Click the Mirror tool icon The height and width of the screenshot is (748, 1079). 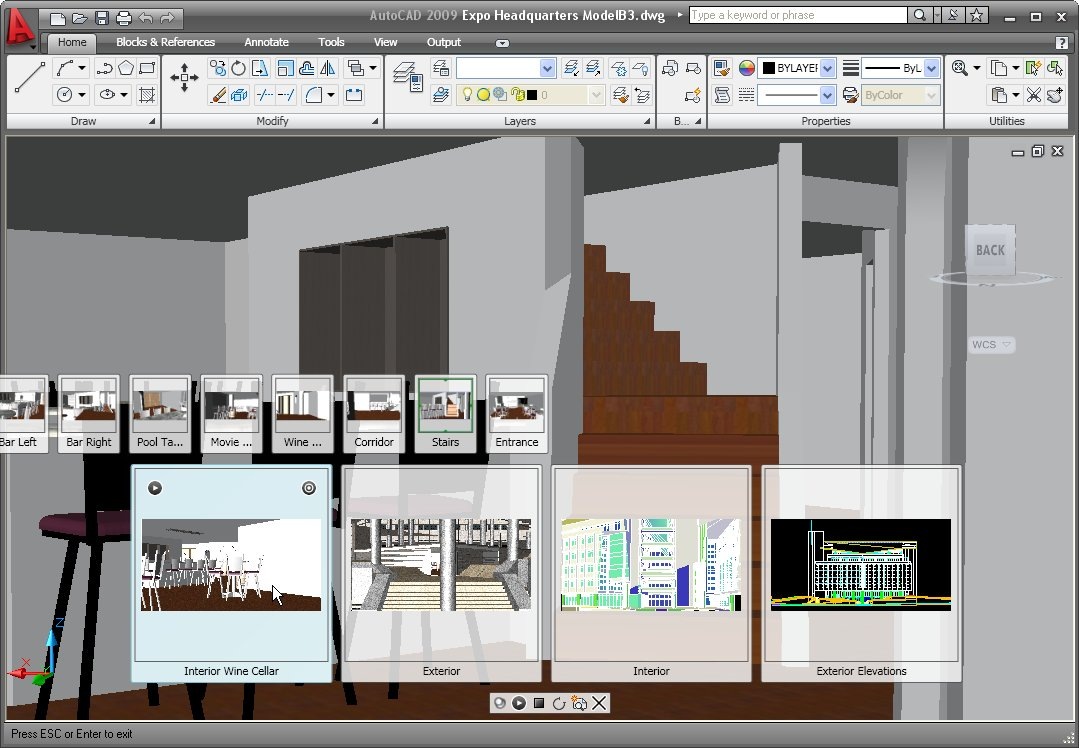click(x=327, y=68)
